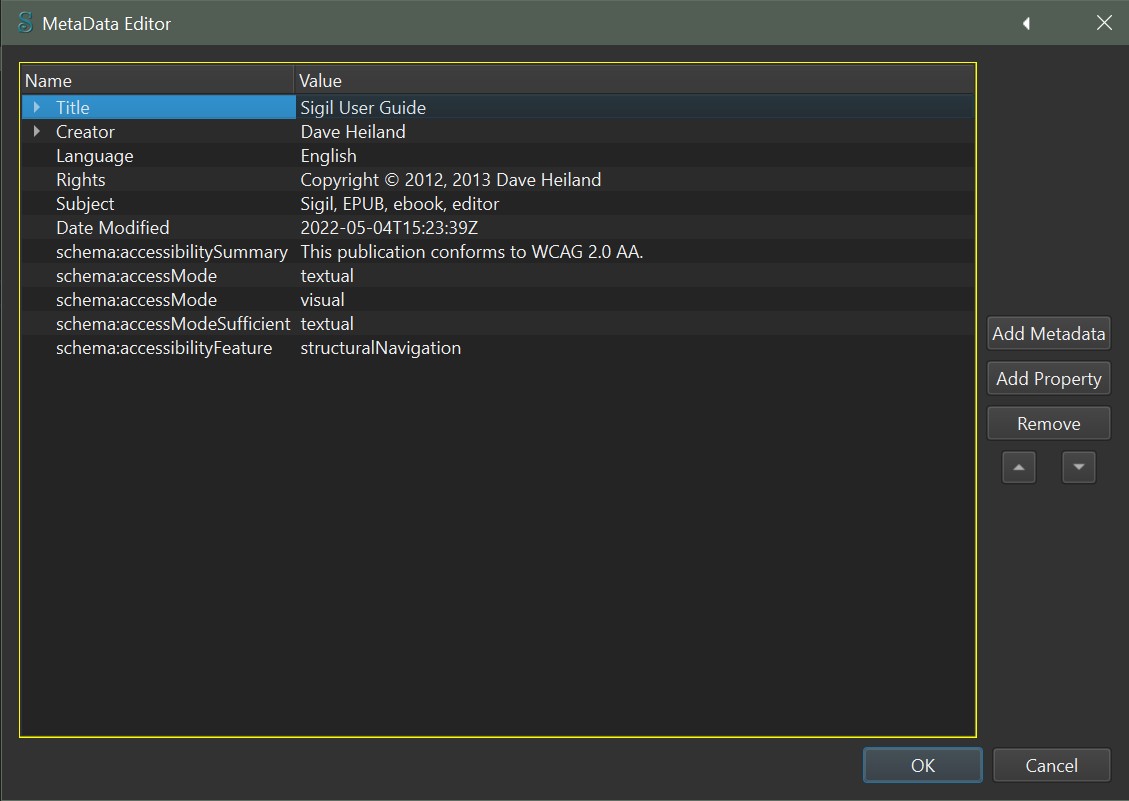Select schema:accessMode row with textual value
1129x801 pixels.
498,276
